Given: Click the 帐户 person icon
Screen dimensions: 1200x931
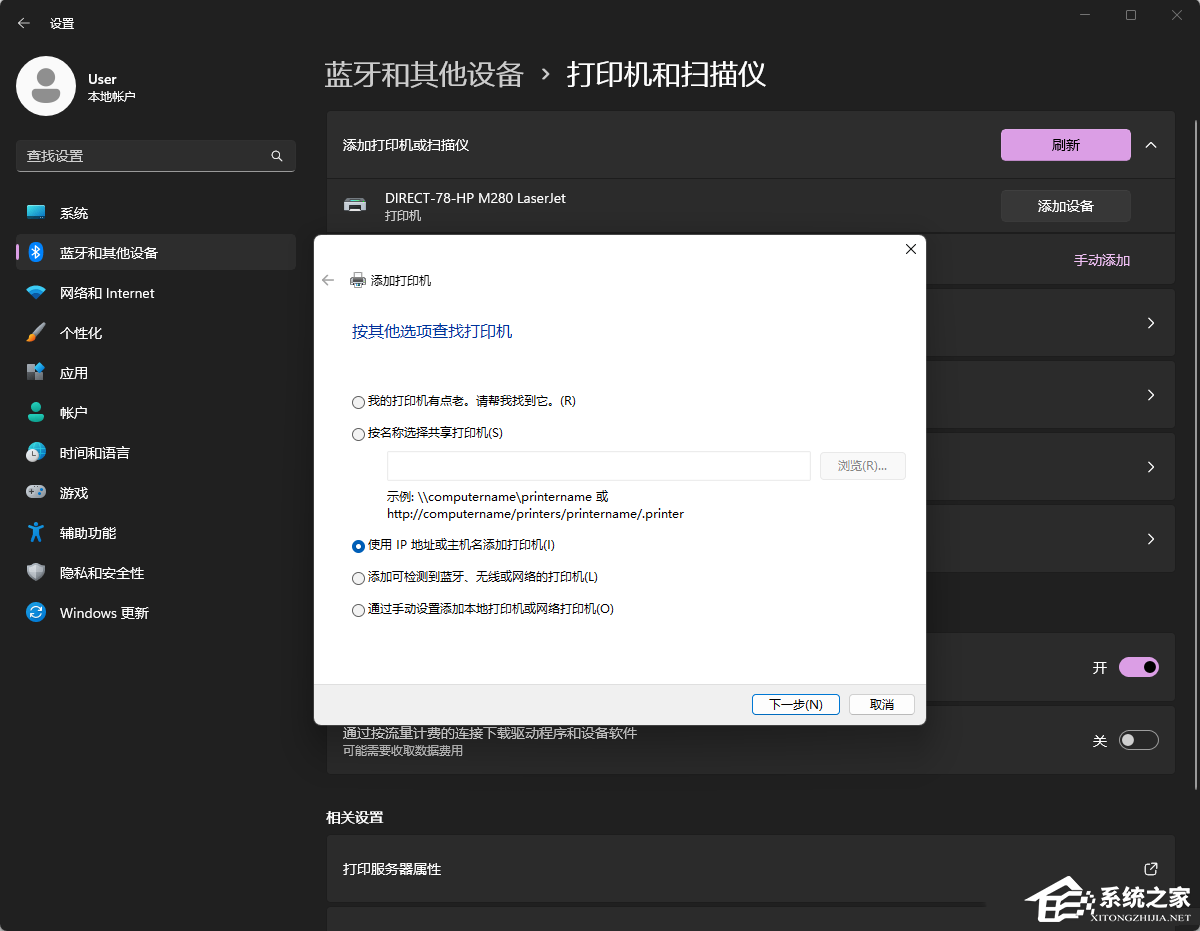Looking at the screenshot, I should (x=36, y=413).
